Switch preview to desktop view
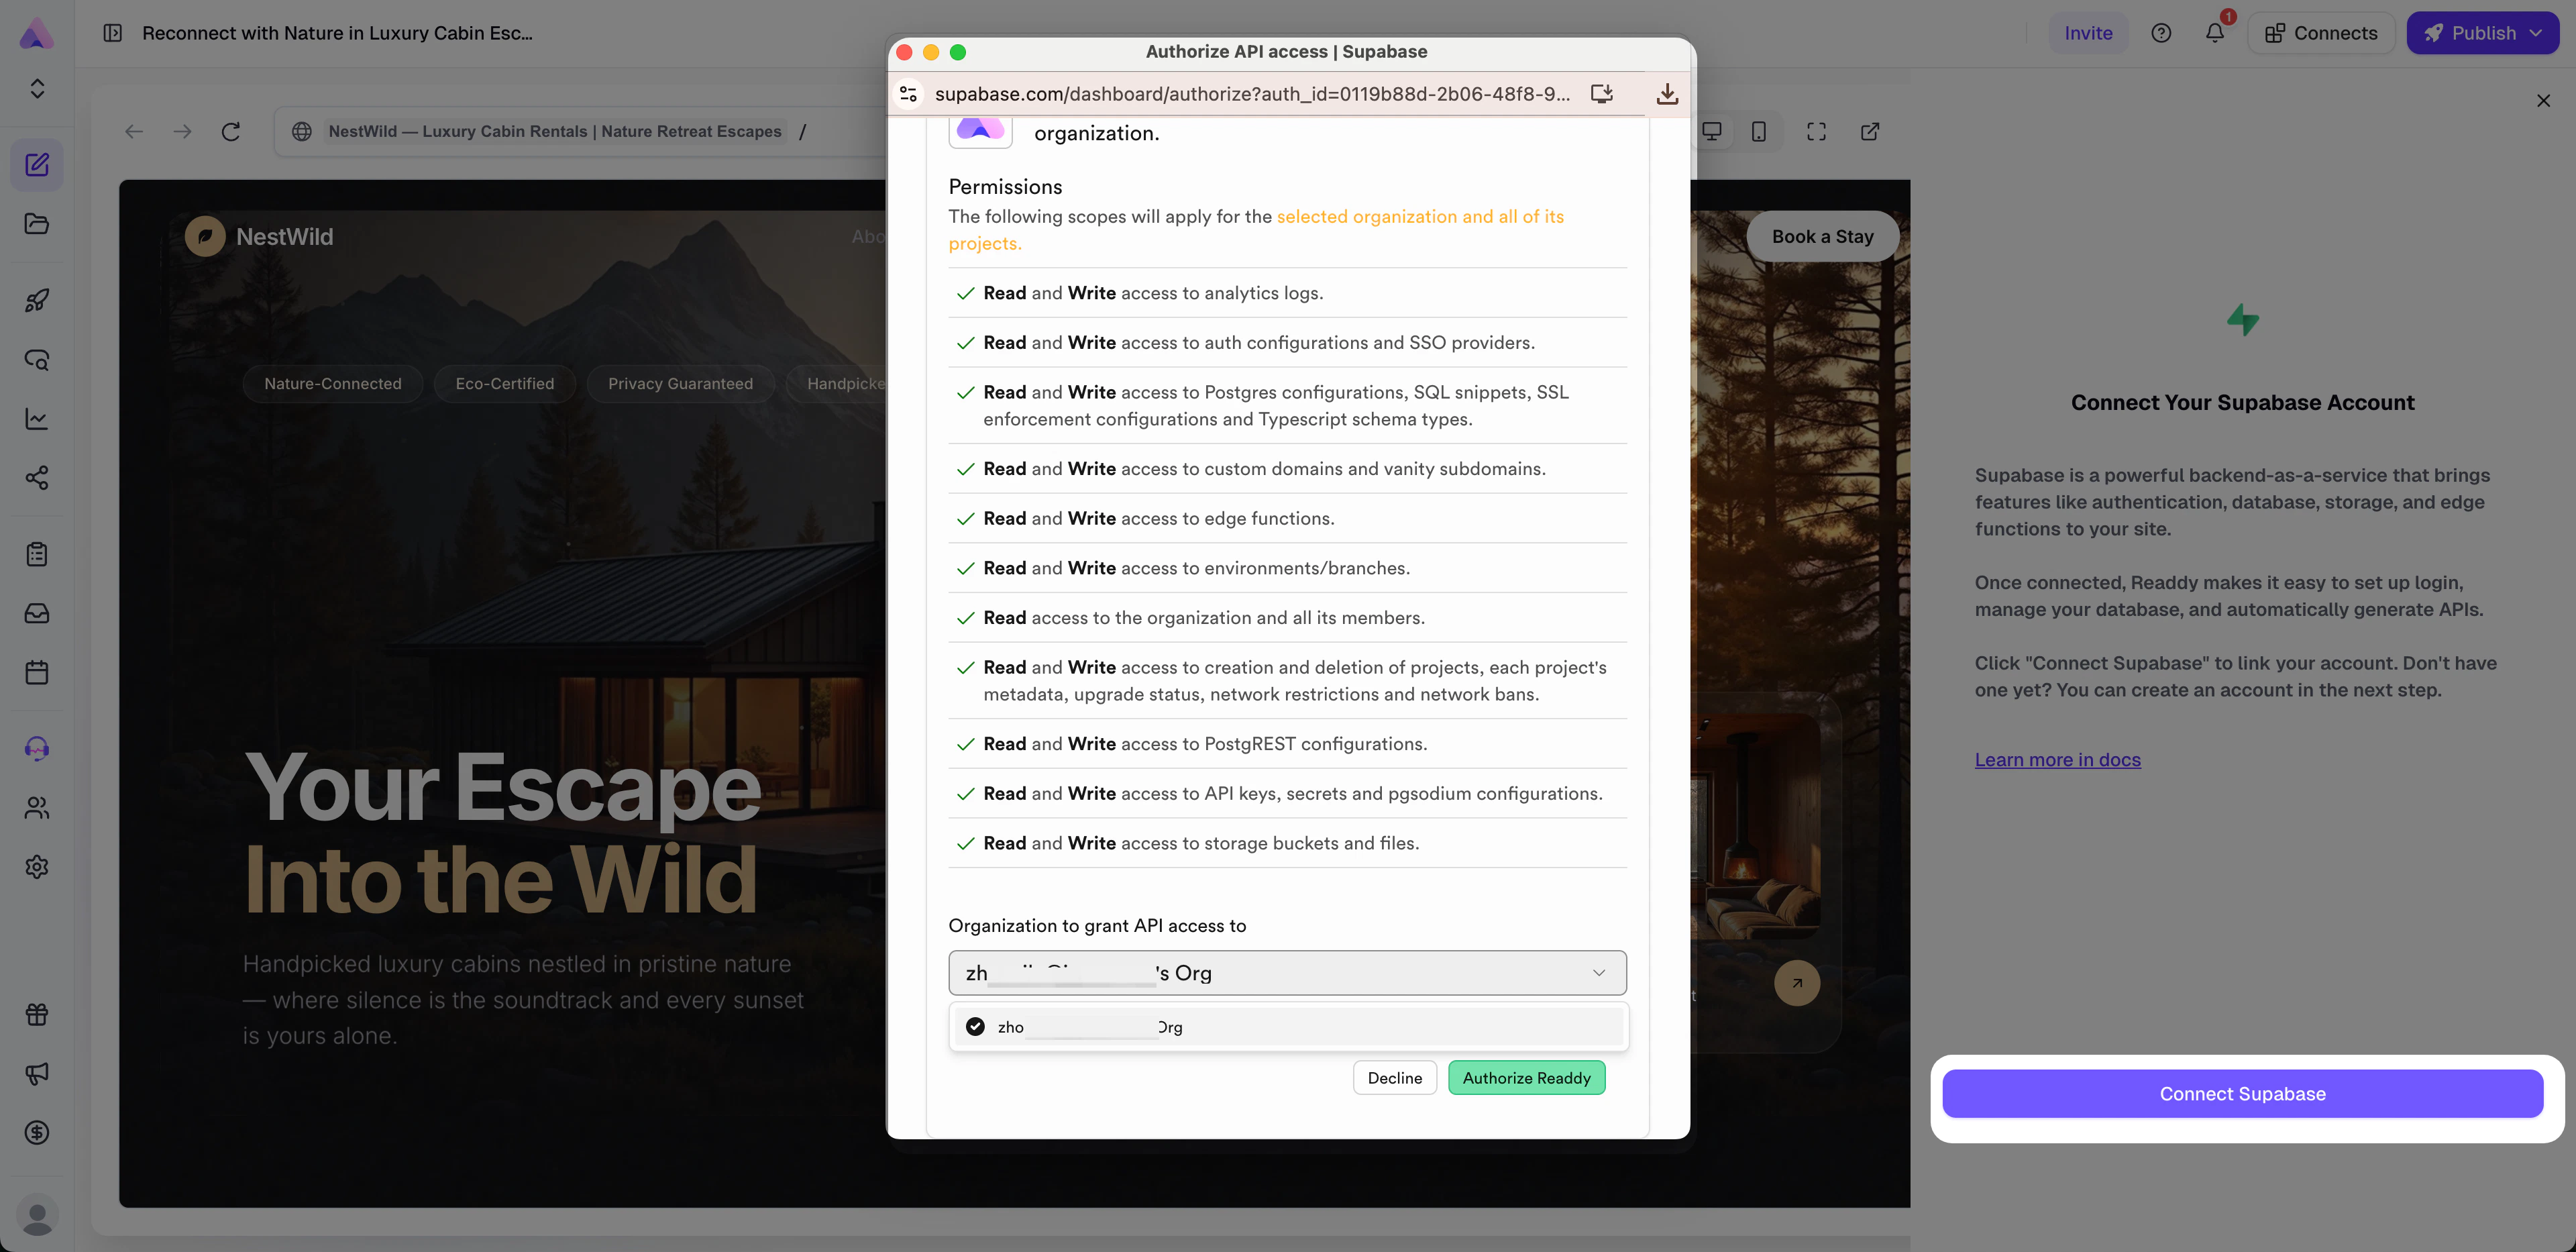This screenshot has height=1252, width=2576. pos(1712,131)
